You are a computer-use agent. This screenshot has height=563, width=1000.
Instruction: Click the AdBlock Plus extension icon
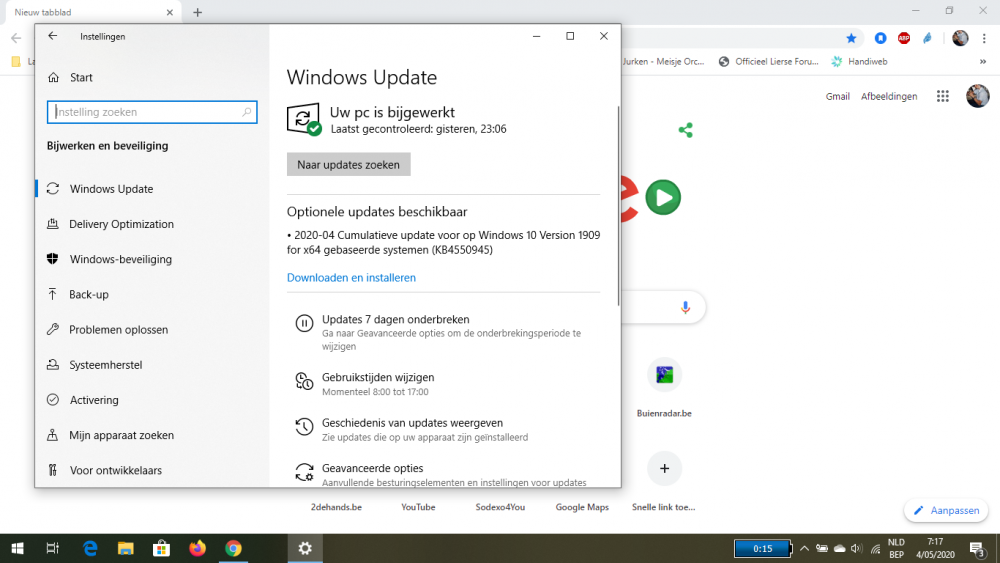(x=904, y=38)
